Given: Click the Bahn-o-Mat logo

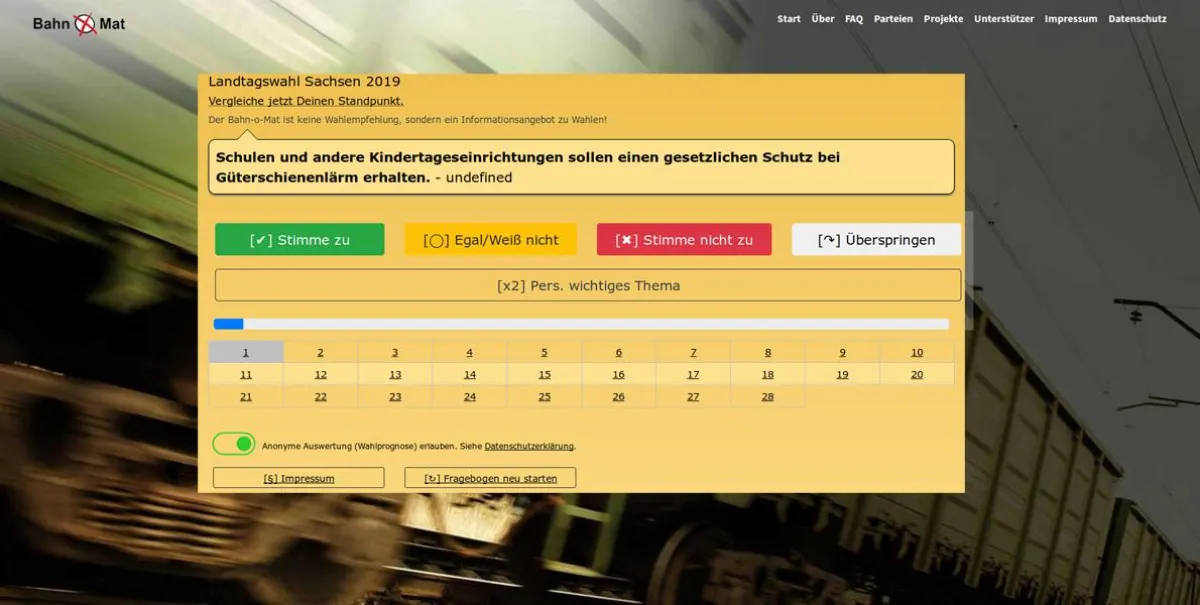Looking at the screenshot, I should pos(79,23).
